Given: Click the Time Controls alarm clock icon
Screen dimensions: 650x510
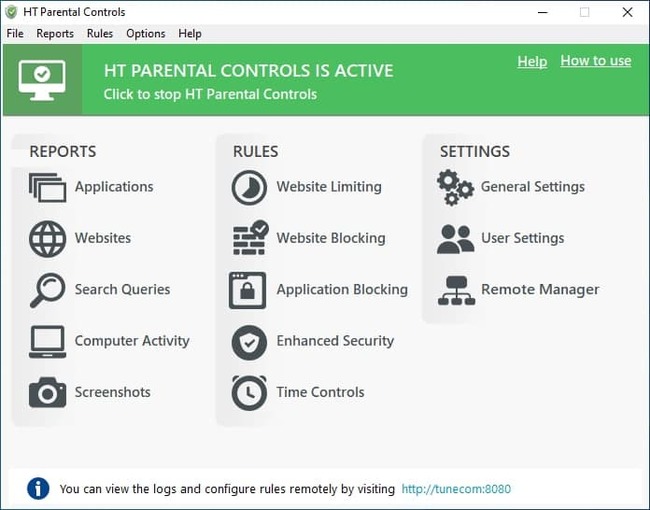Looking at the screenshot, I should [249, 393].
